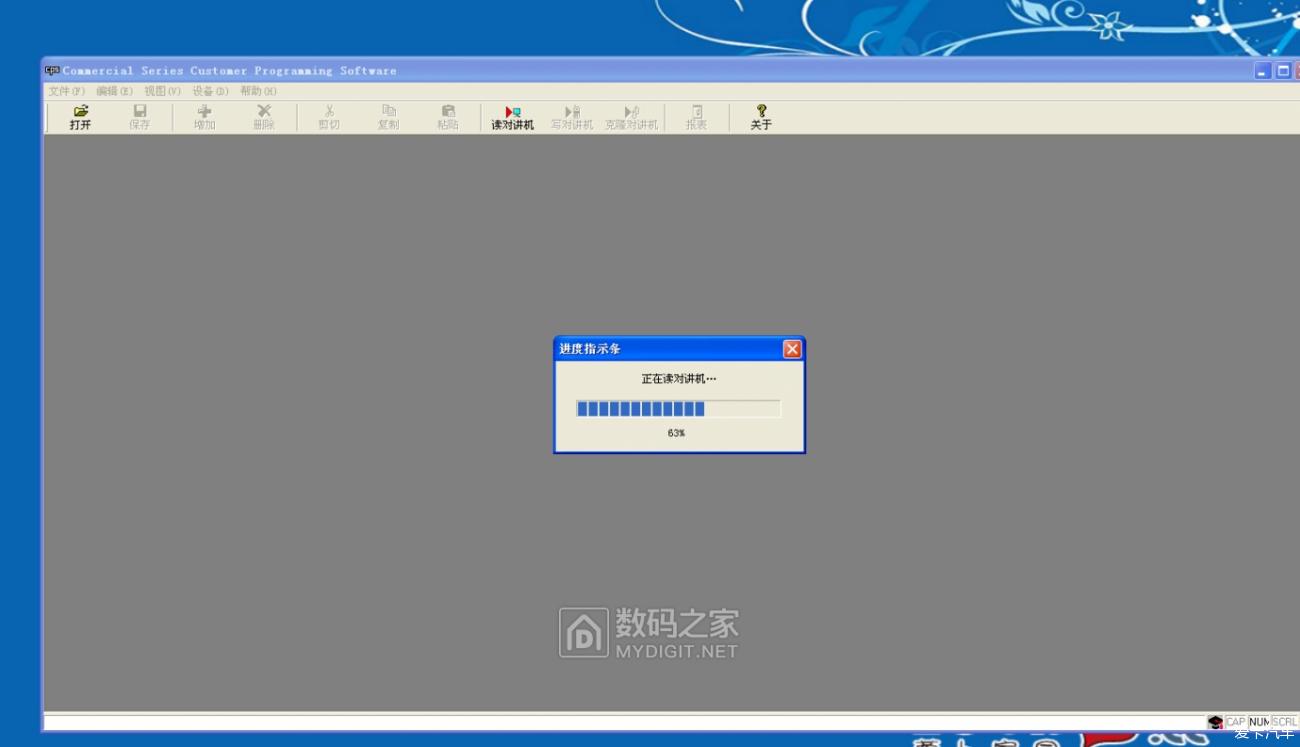Screen dimensions: 1300x747
Task: Click the 写对讲机 (Write Radio) icon
Action: (x=571, y=116)
